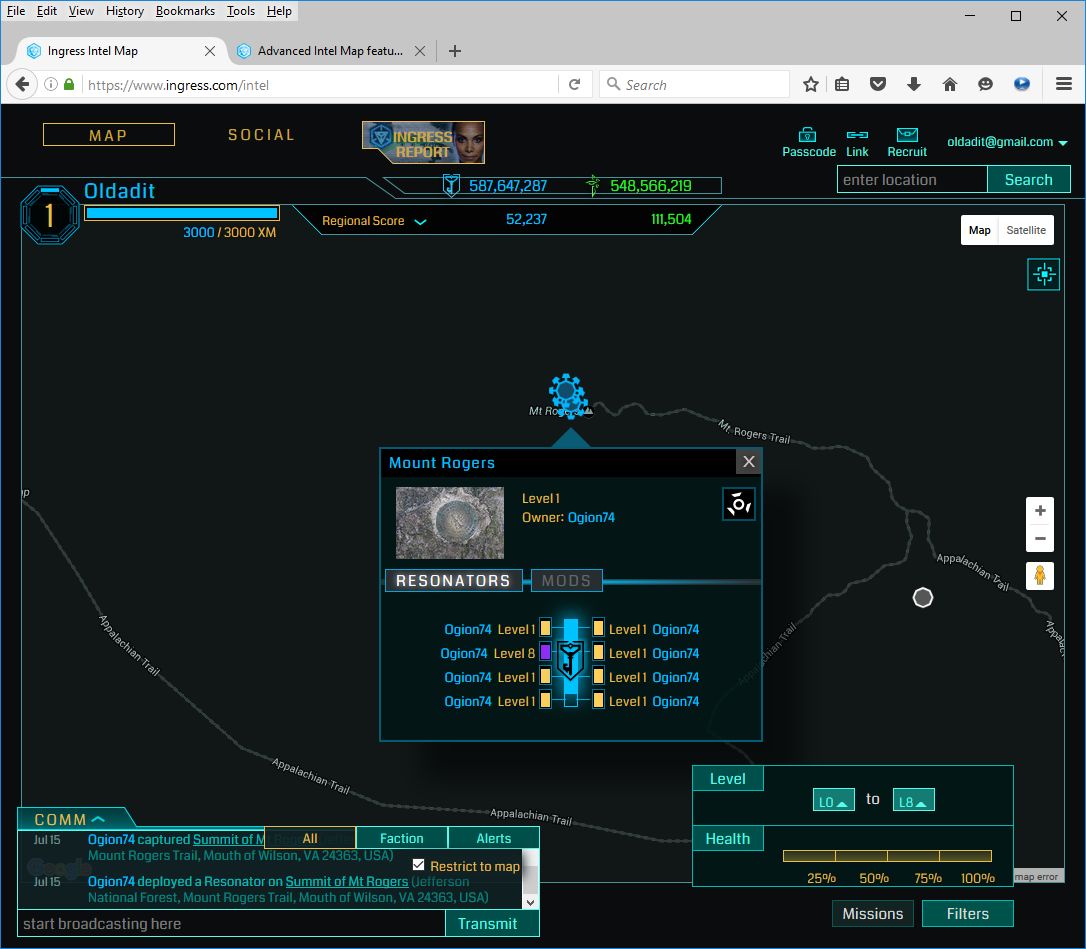
Task: Click the portal faction icon in Mount Rogers popup
Action: [739, 504]
